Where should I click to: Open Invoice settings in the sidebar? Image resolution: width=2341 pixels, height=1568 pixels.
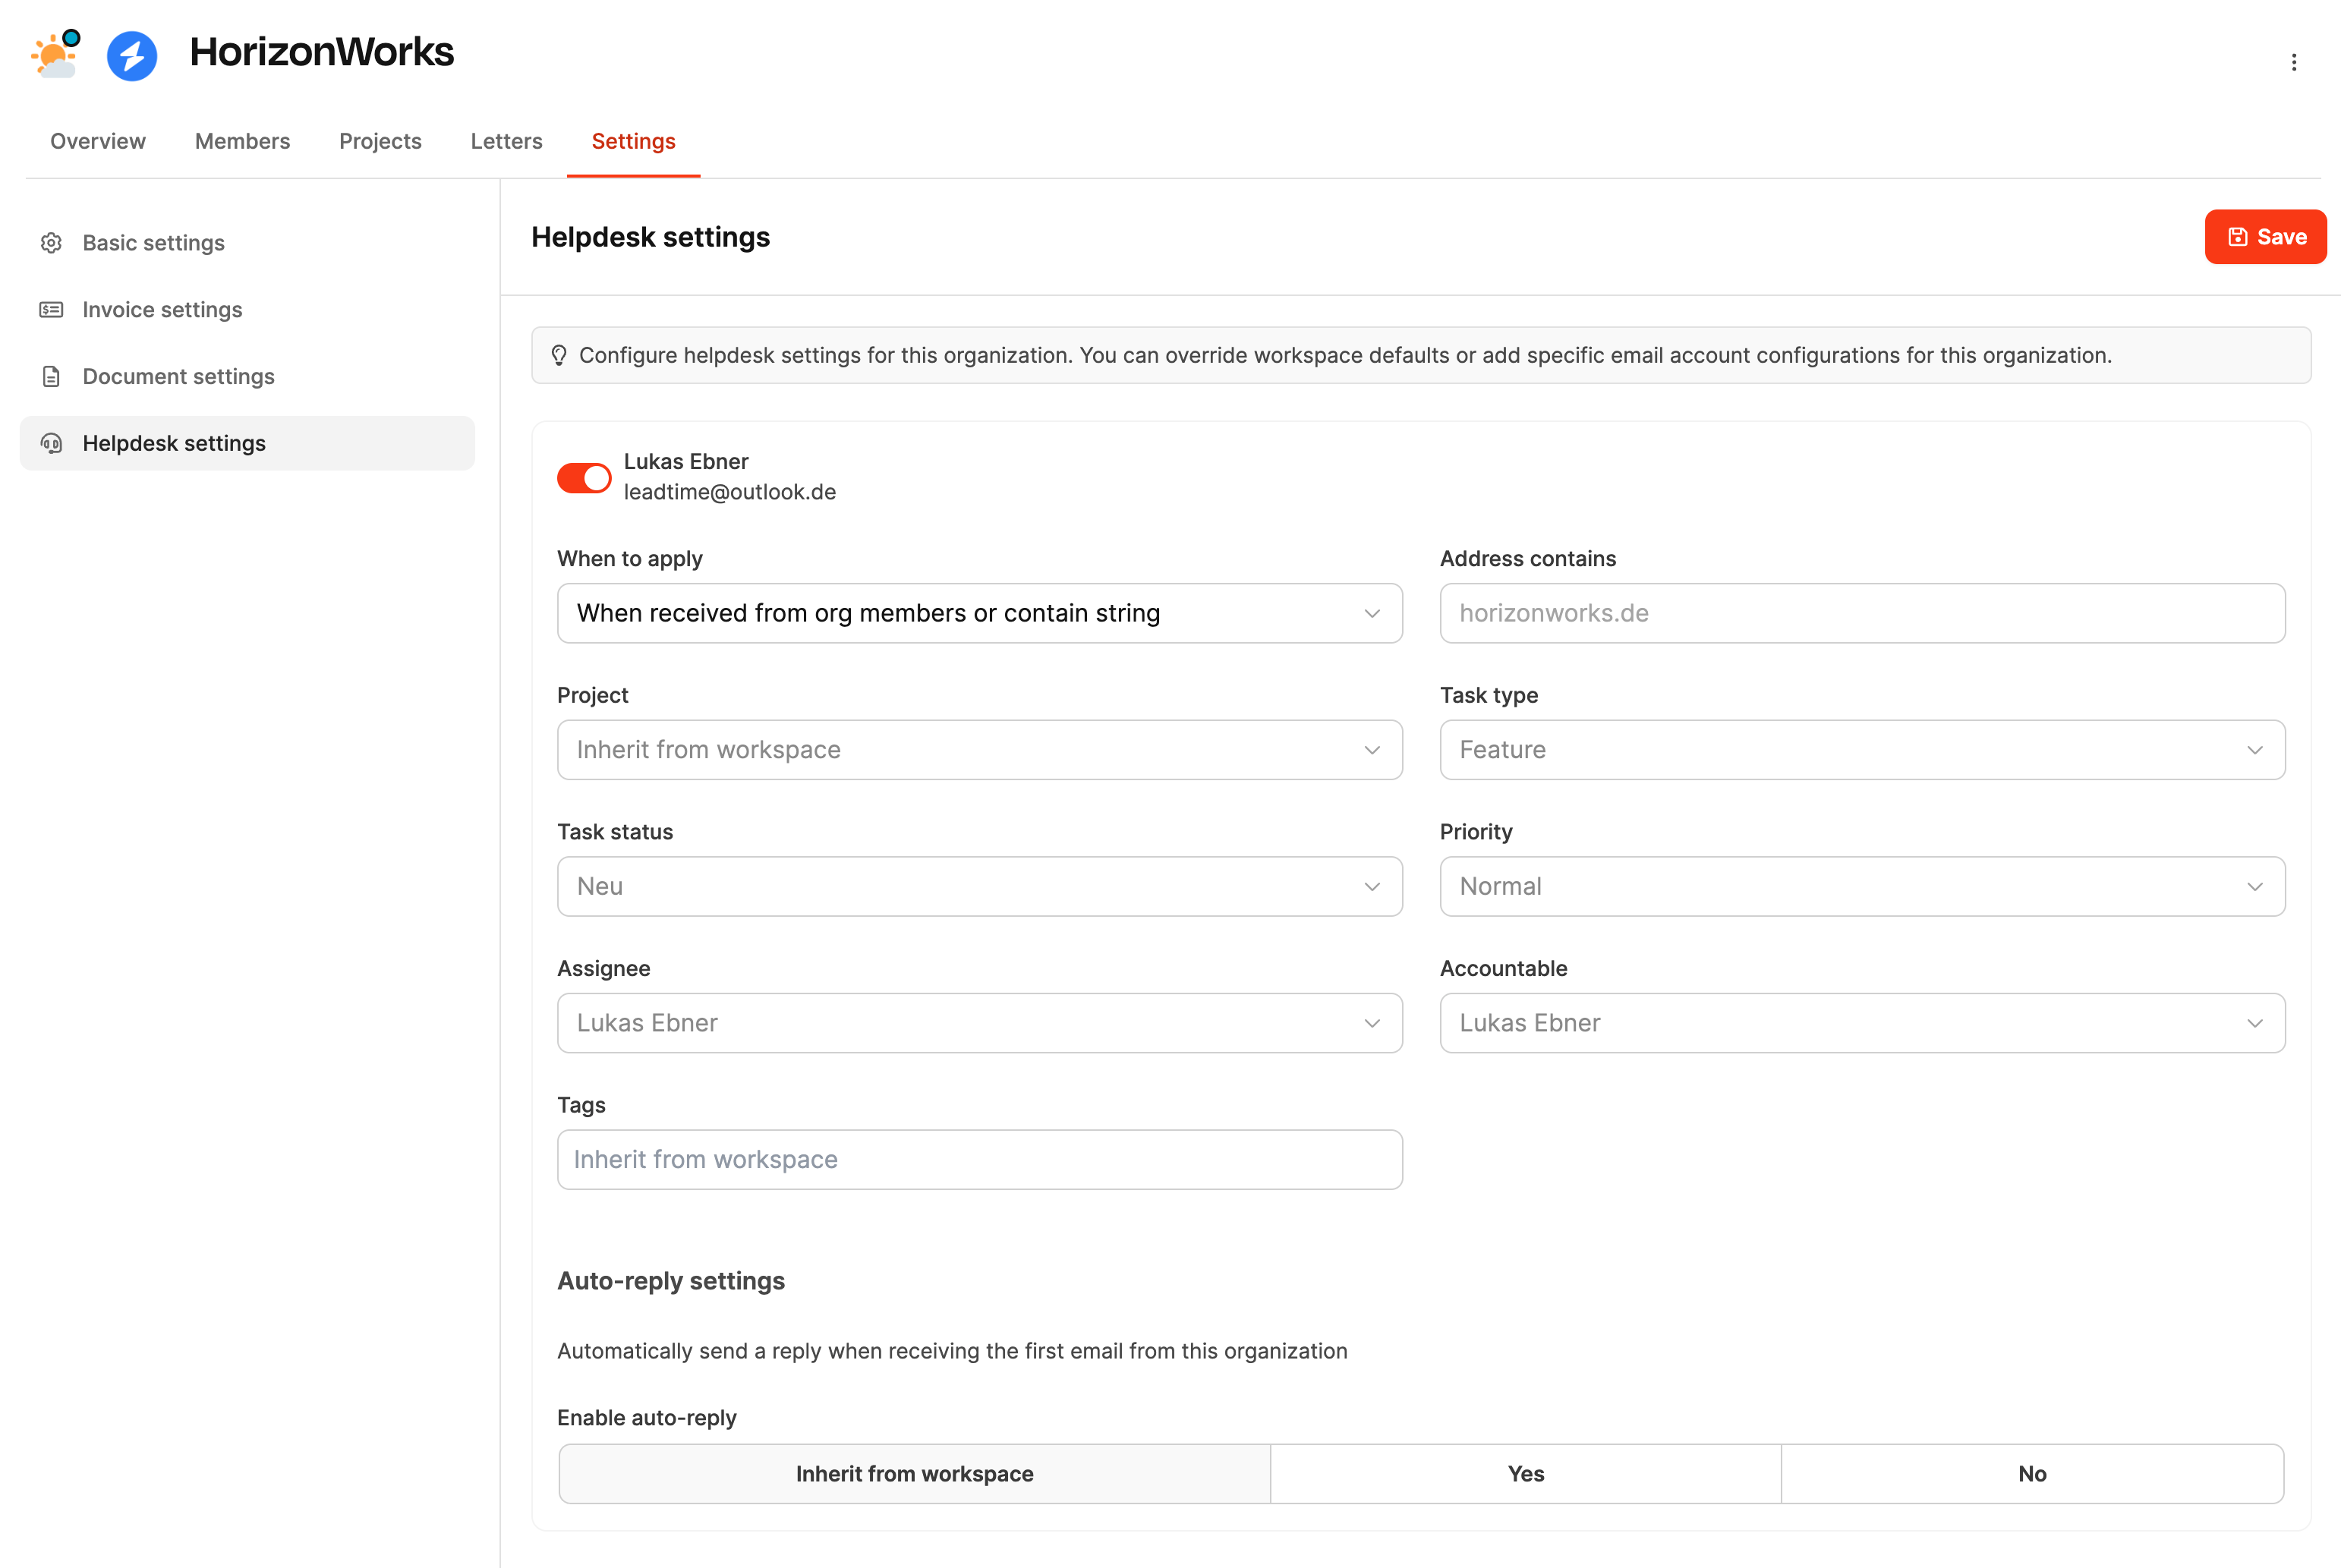(162, 310)
